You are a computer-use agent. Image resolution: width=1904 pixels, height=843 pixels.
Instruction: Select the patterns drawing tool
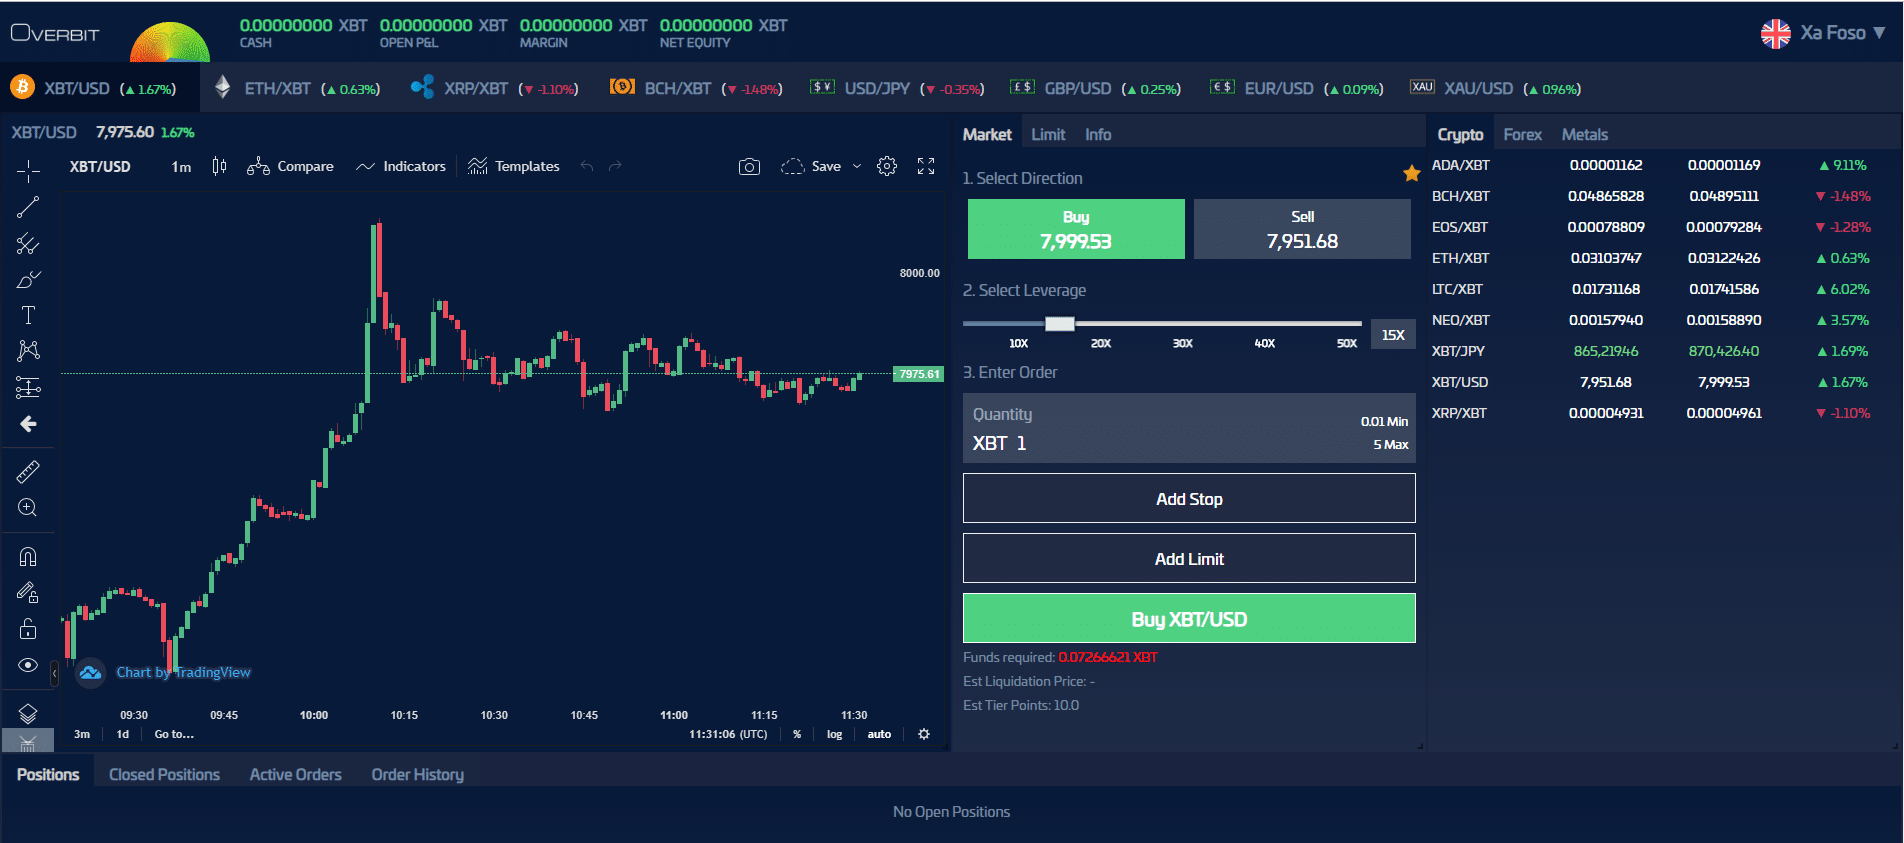tap(28, 351)
